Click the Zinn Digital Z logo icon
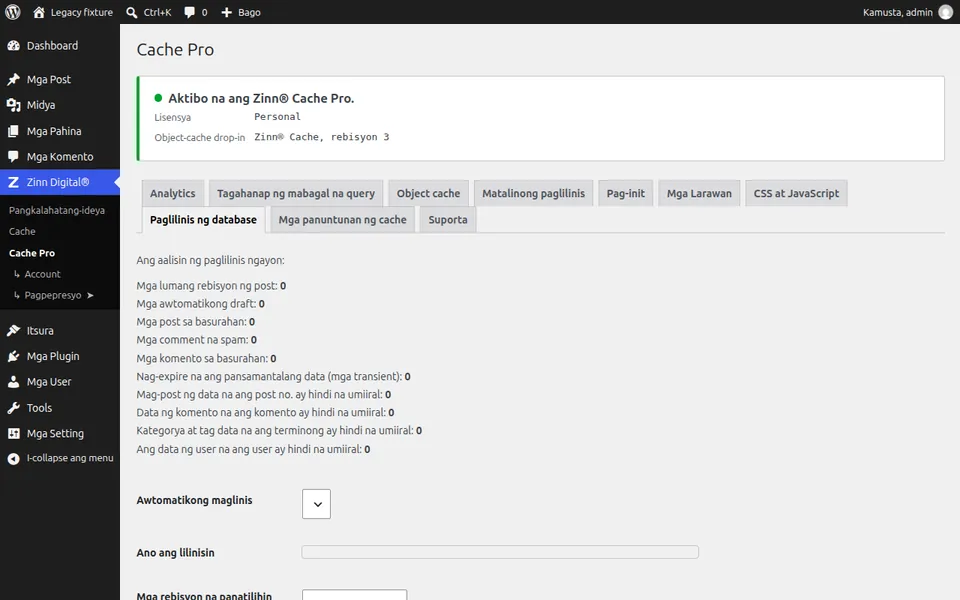The image size is (960, 600). coord(13,182)
